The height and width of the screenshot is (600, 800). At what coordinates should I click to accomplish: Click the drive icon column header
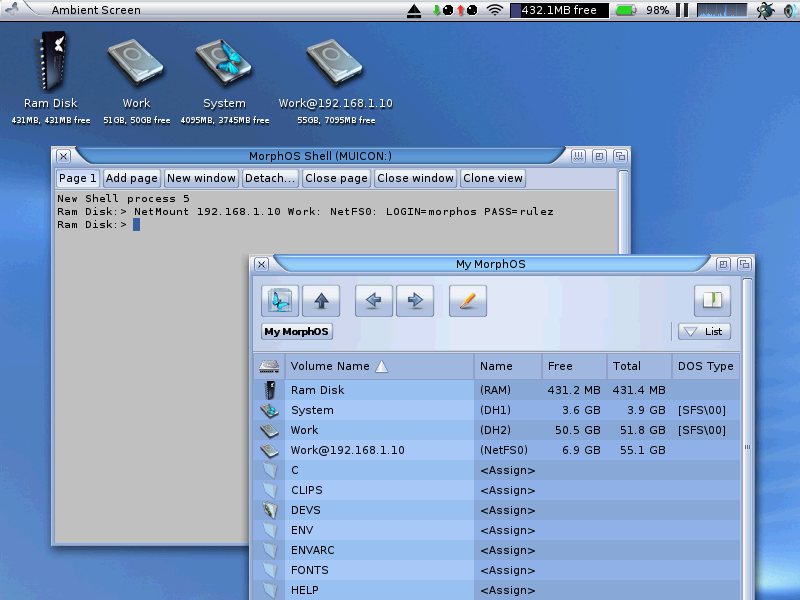(x=269, y=366)
